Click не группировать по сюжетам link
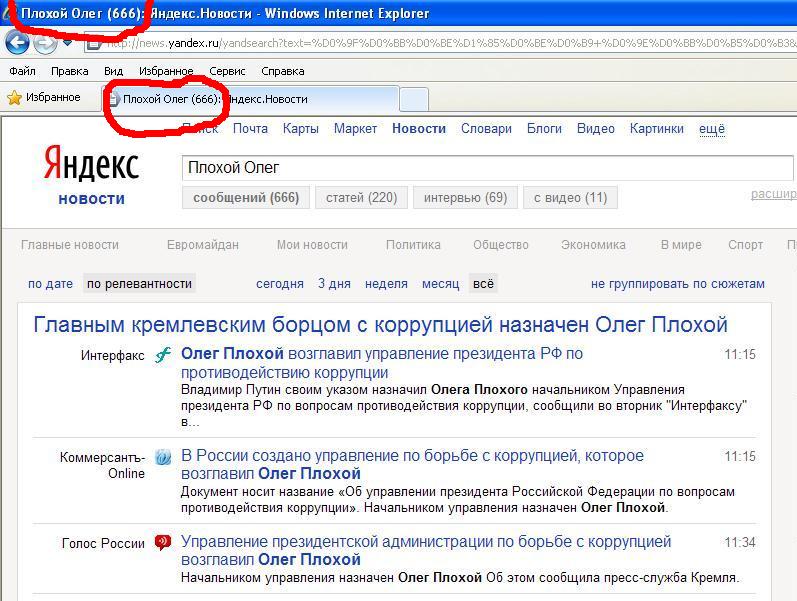This screenshot has width=797, height=601. click(x=678, y=284)
